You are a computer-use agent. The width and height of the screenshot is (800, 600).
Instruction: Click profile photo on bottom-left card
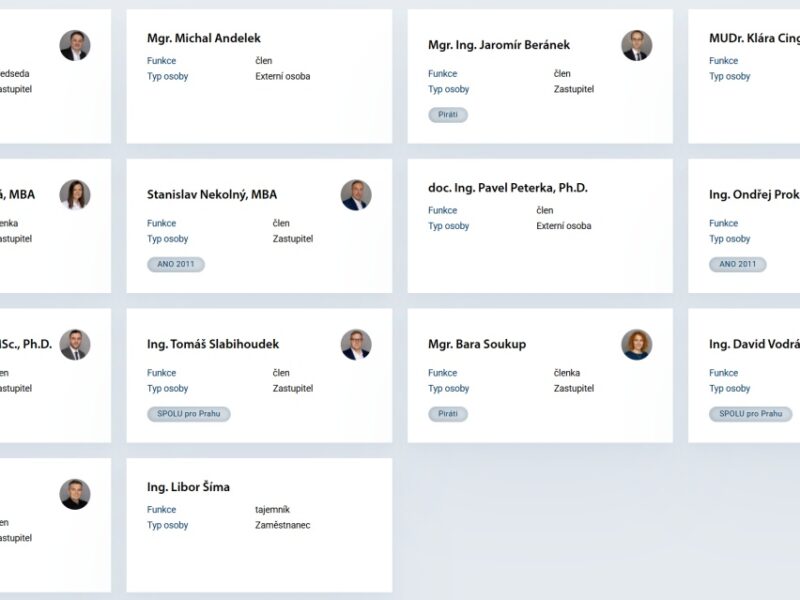click(75, 494)
